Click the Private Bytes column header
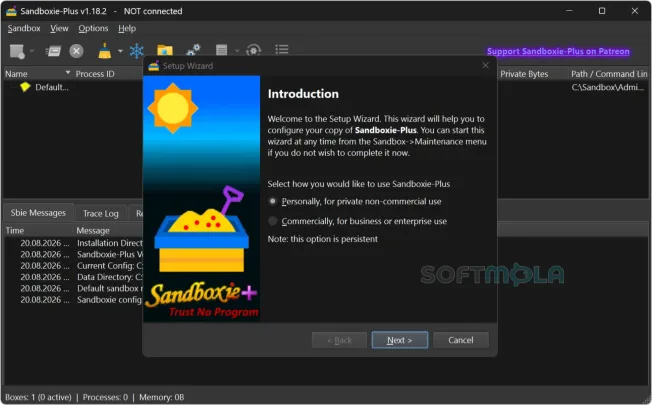Screen dimensions: 652x405 click(524, 74)
